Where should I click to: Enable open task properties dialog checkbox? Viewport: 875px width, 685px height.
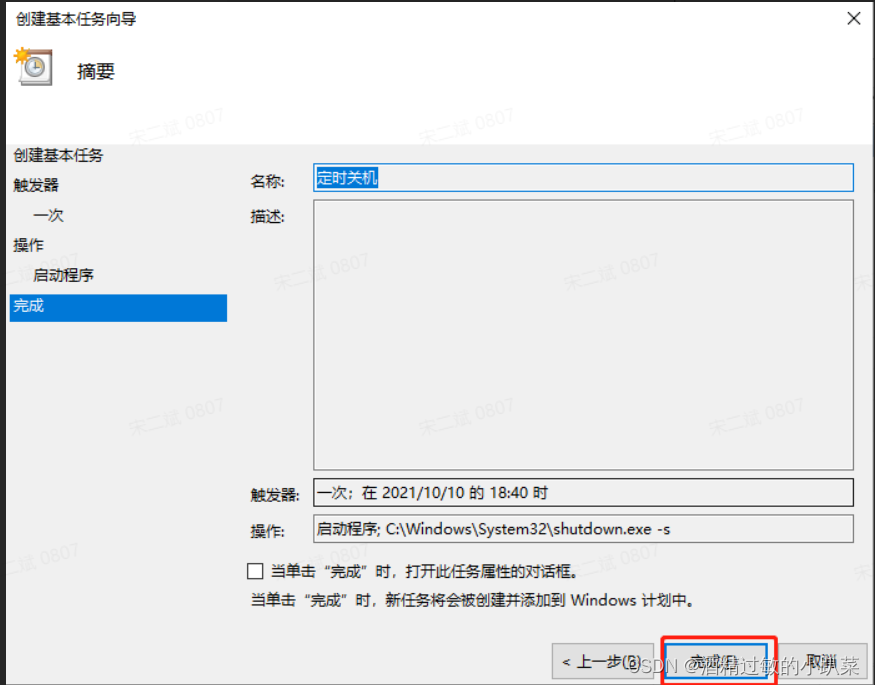[255, 571]
